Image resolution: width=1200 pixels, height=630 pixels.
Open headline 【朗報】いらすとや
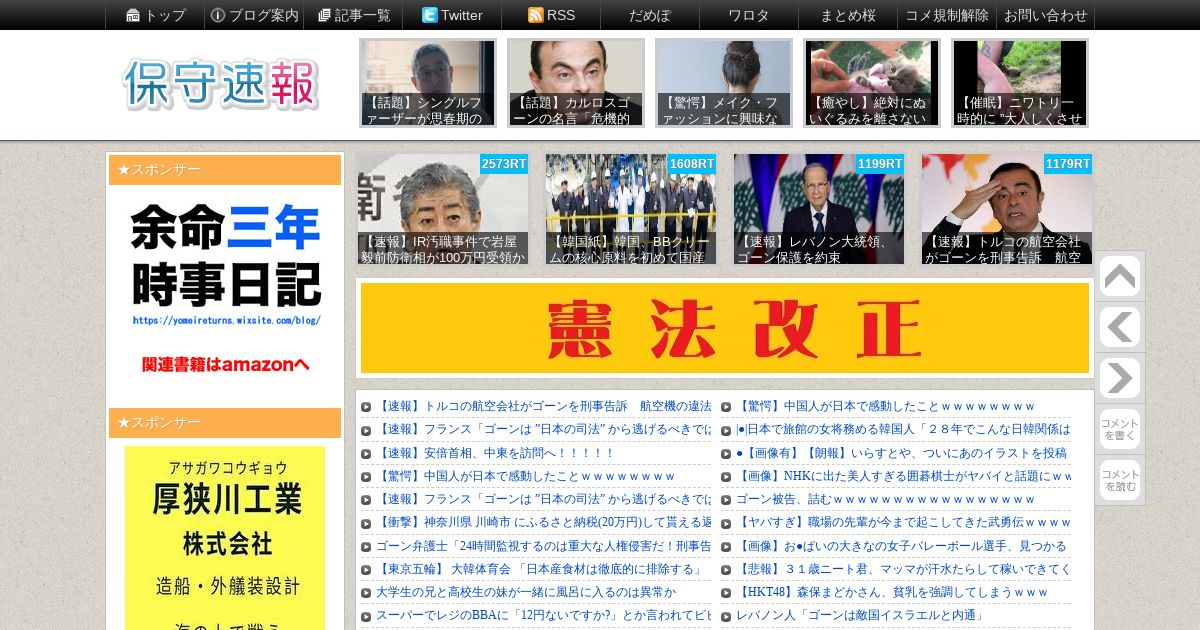click(901, 453)
